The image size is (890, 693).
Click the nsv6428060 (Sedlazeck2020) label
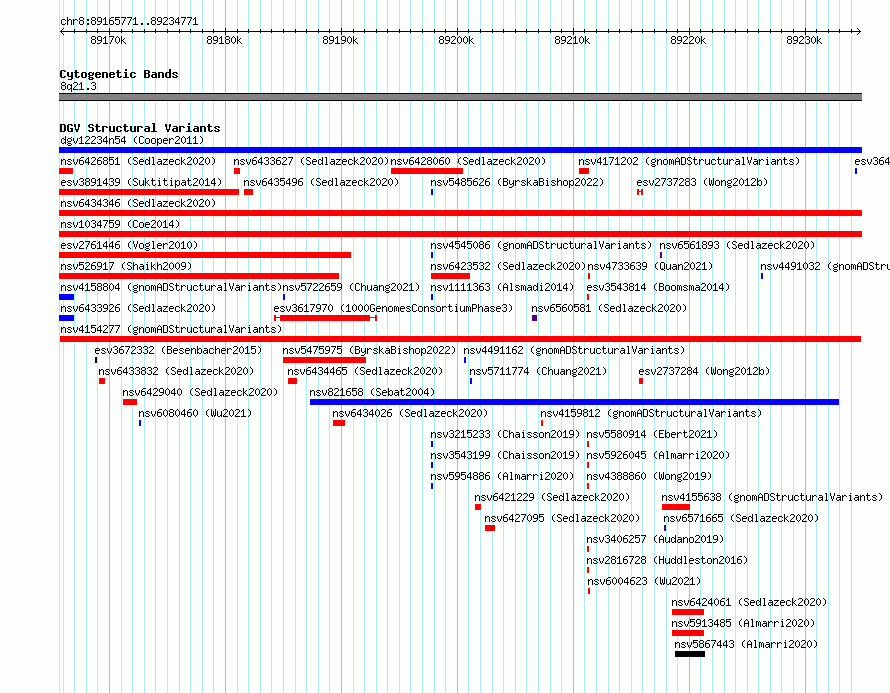[x=468, y=161]
